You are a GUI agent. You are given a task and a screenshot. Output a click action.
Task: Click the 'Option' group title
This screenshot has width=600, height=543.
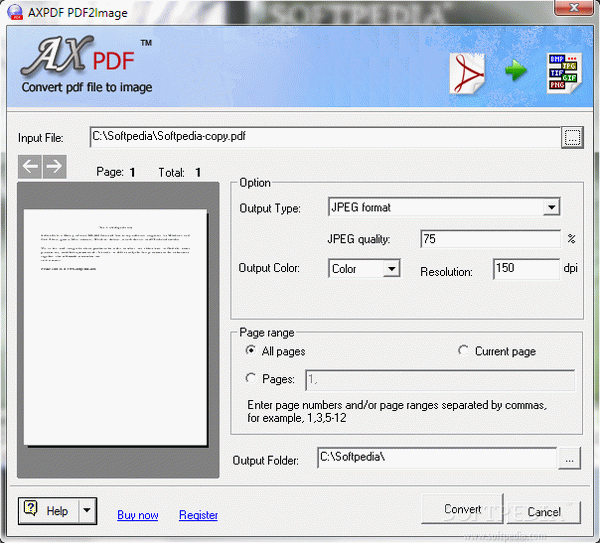(255, 183)
